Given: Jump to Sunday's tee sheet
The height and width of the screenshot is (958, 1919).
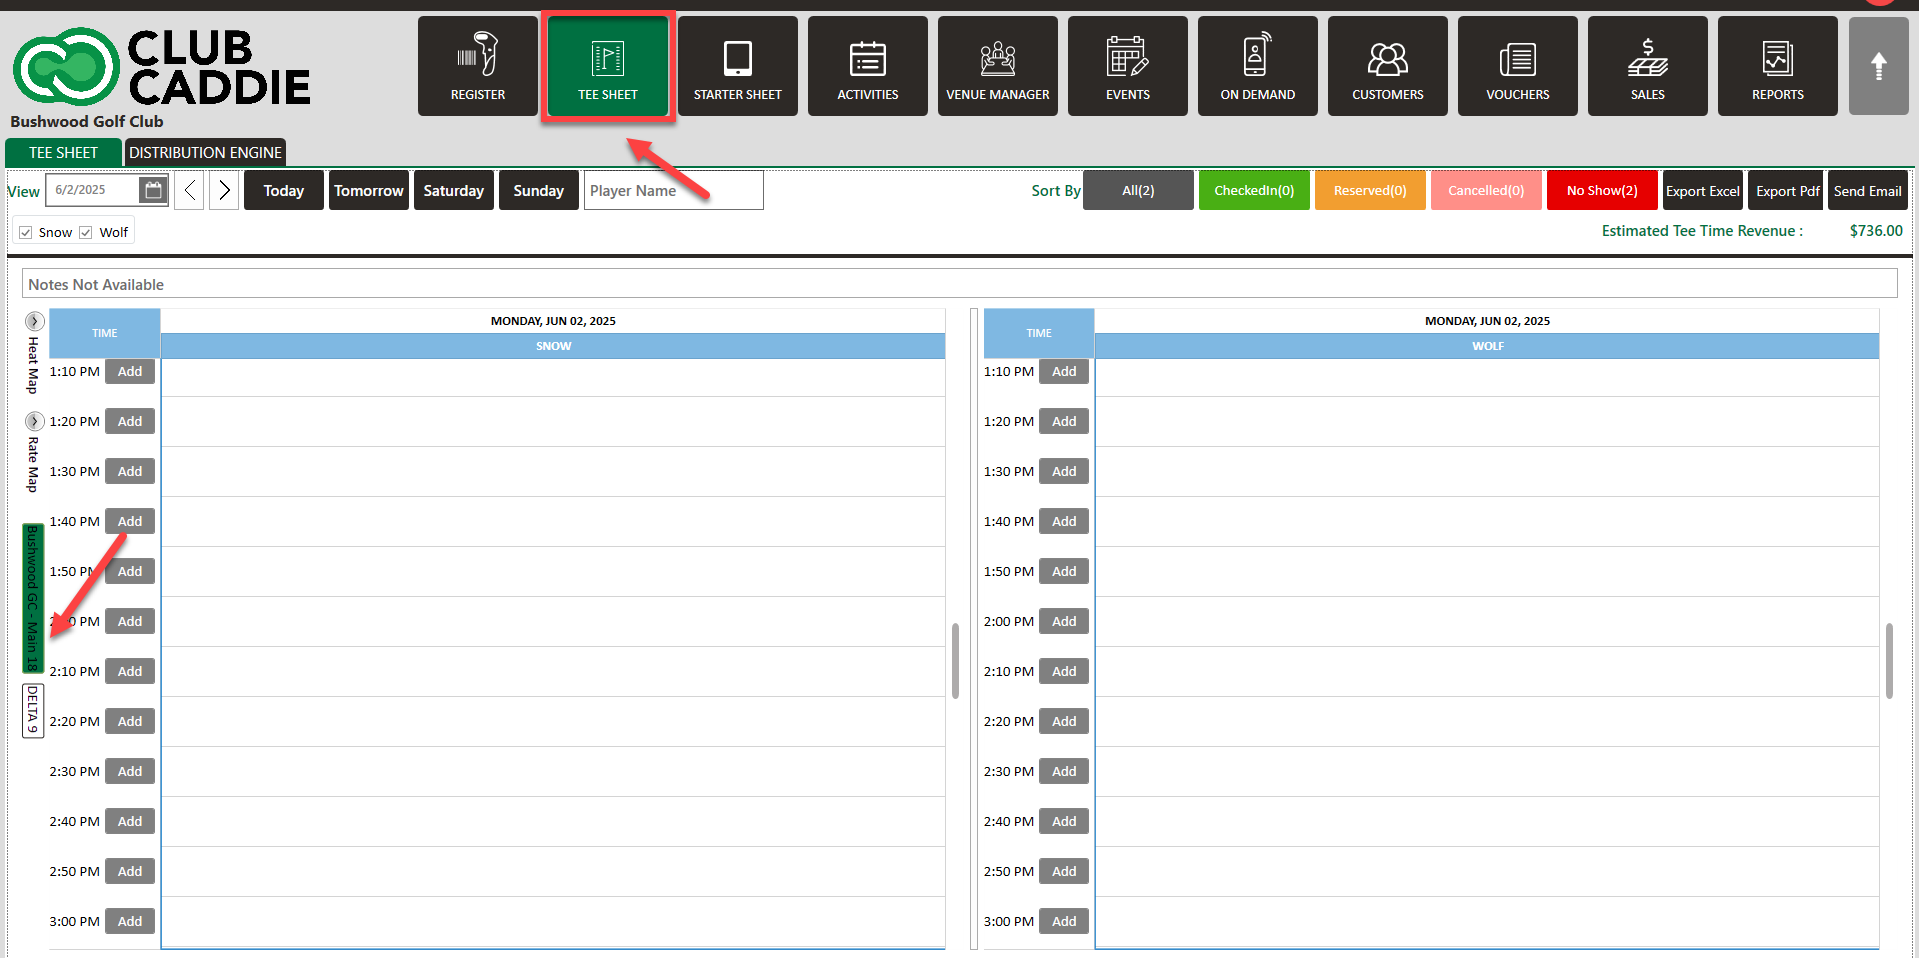Looking at the screenshot, I should coord(539,190).
